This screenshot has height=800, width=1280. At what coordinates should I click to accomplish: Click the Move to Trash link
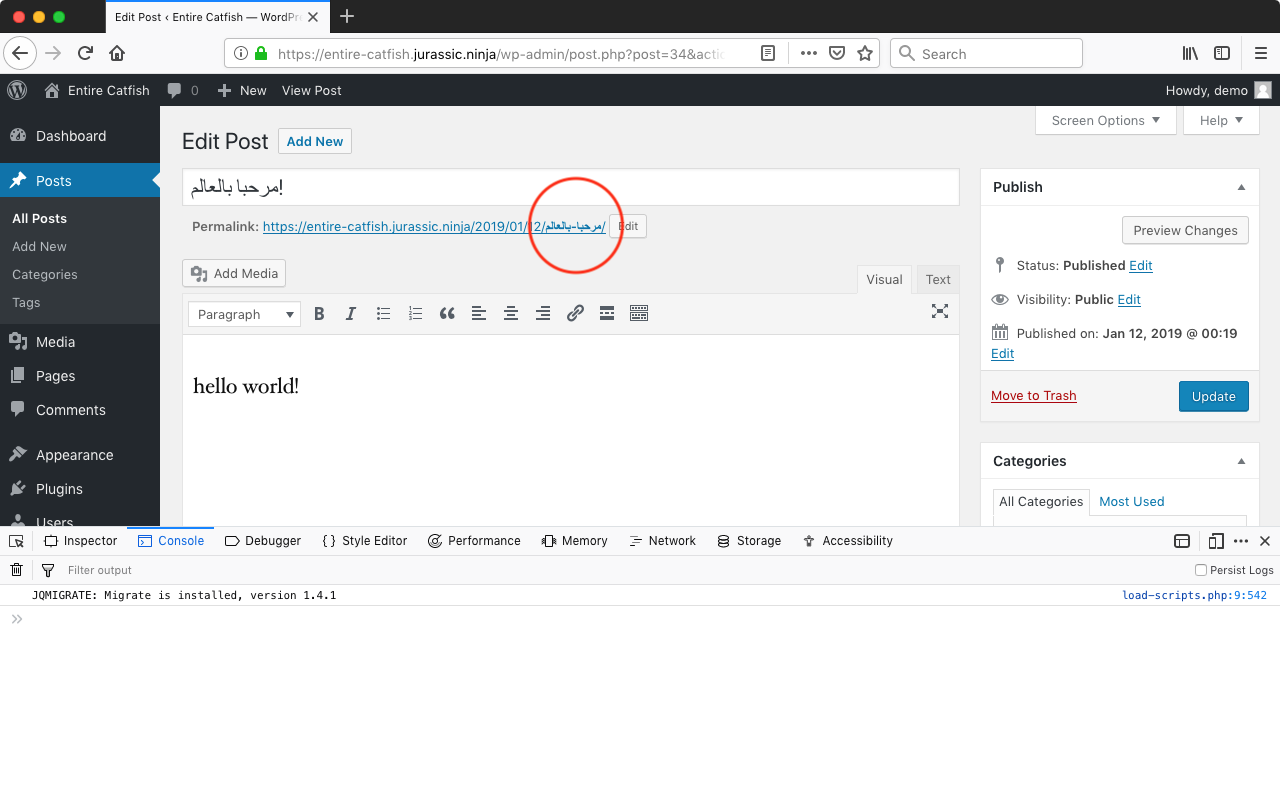click(1033, 395)
